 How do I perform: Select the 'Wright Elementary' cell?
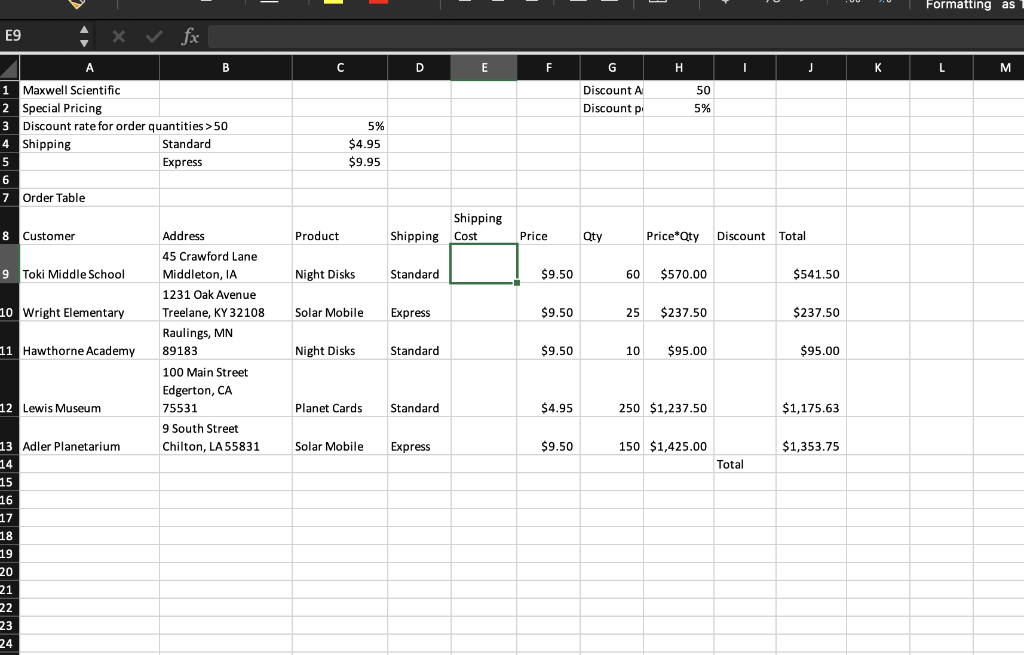click(89, 302)
